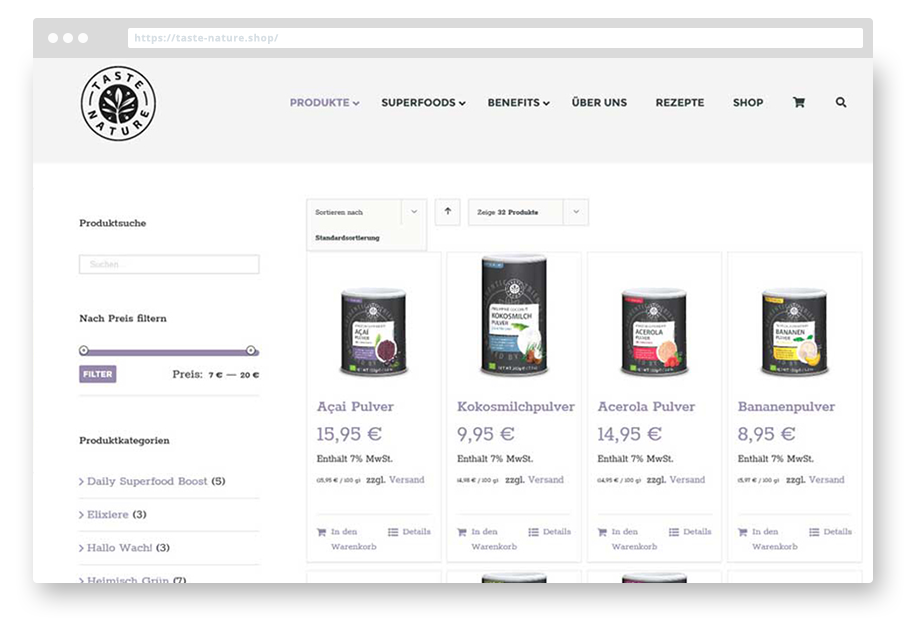
Task: Open Kokosmilchpulver product title
Action: (516, 406)
